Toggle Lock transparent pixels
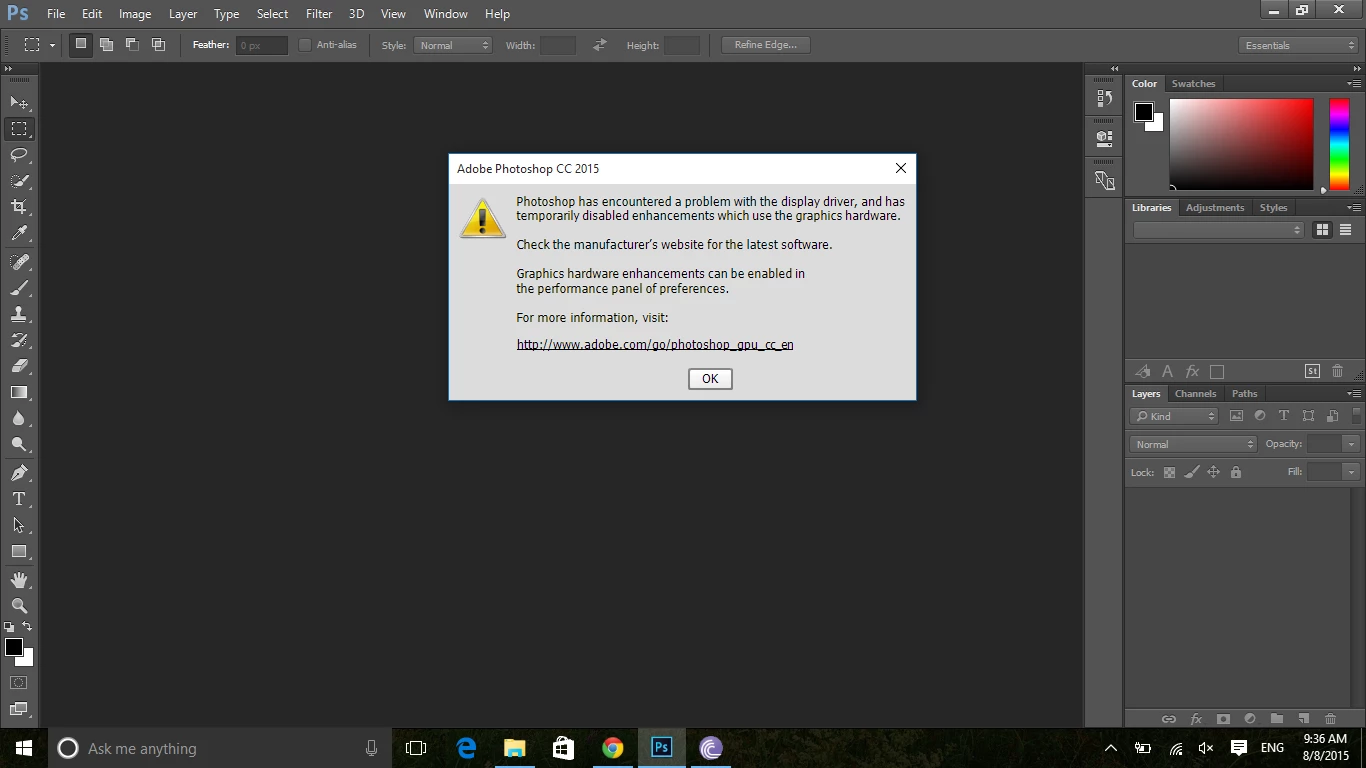The height and width of the screenshot is (768, 1366). click(1169, 472)
